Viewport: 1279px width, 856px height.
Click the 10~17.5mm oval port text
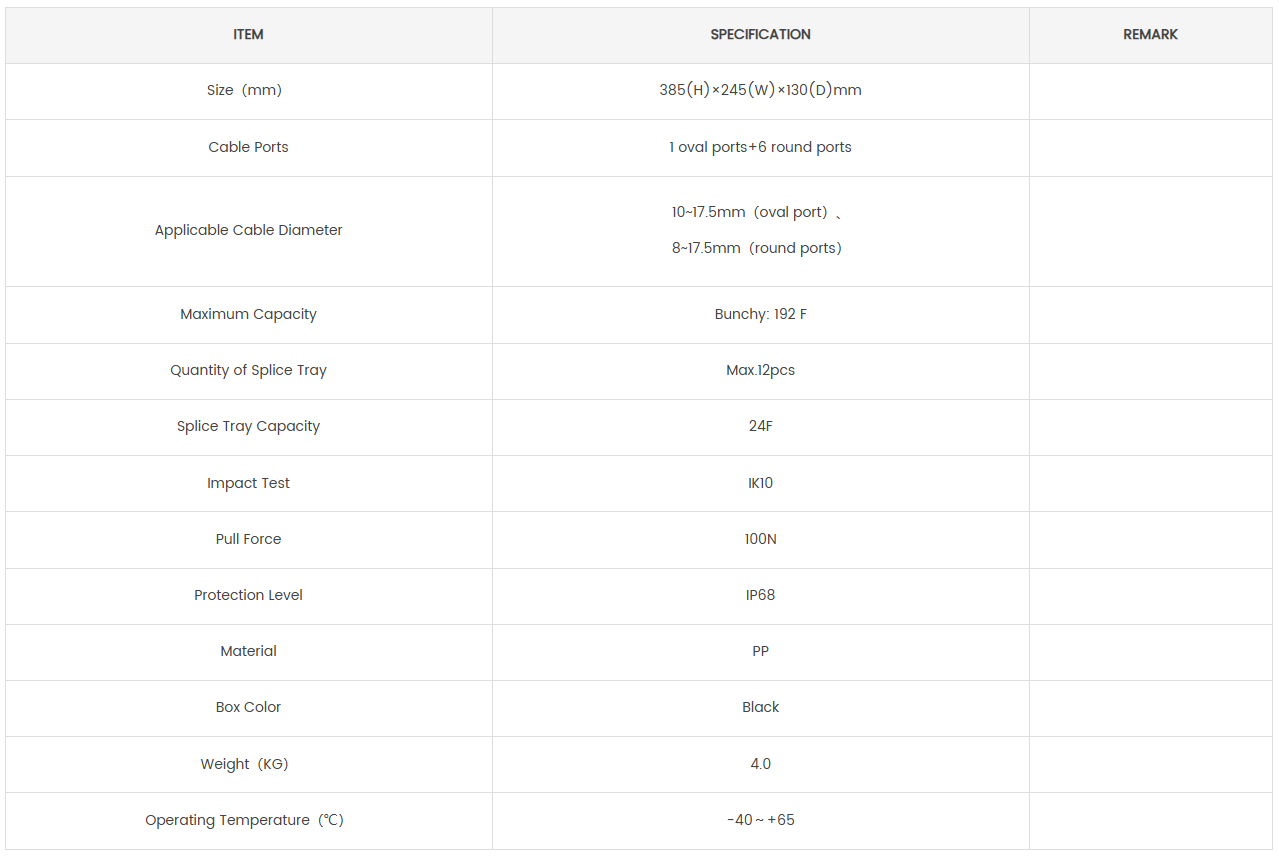[x=752, y=212]
